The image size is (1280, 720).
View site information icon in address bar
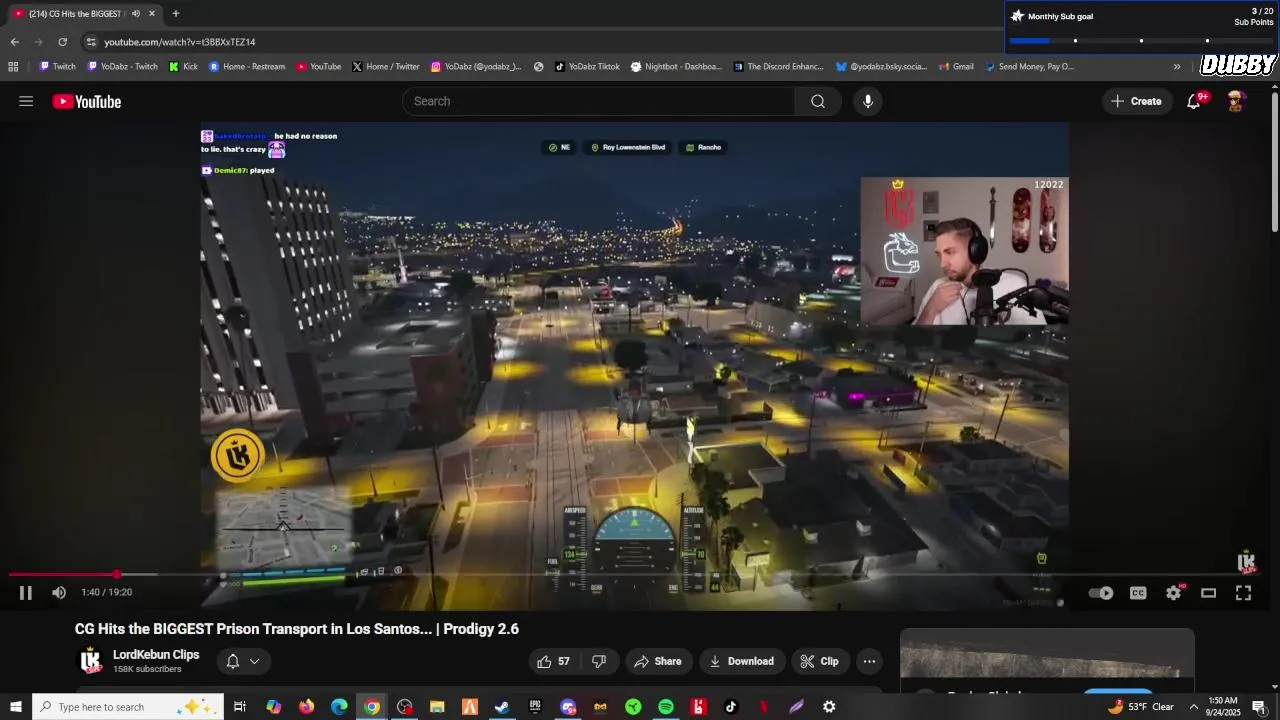click(x=90, y=42)
